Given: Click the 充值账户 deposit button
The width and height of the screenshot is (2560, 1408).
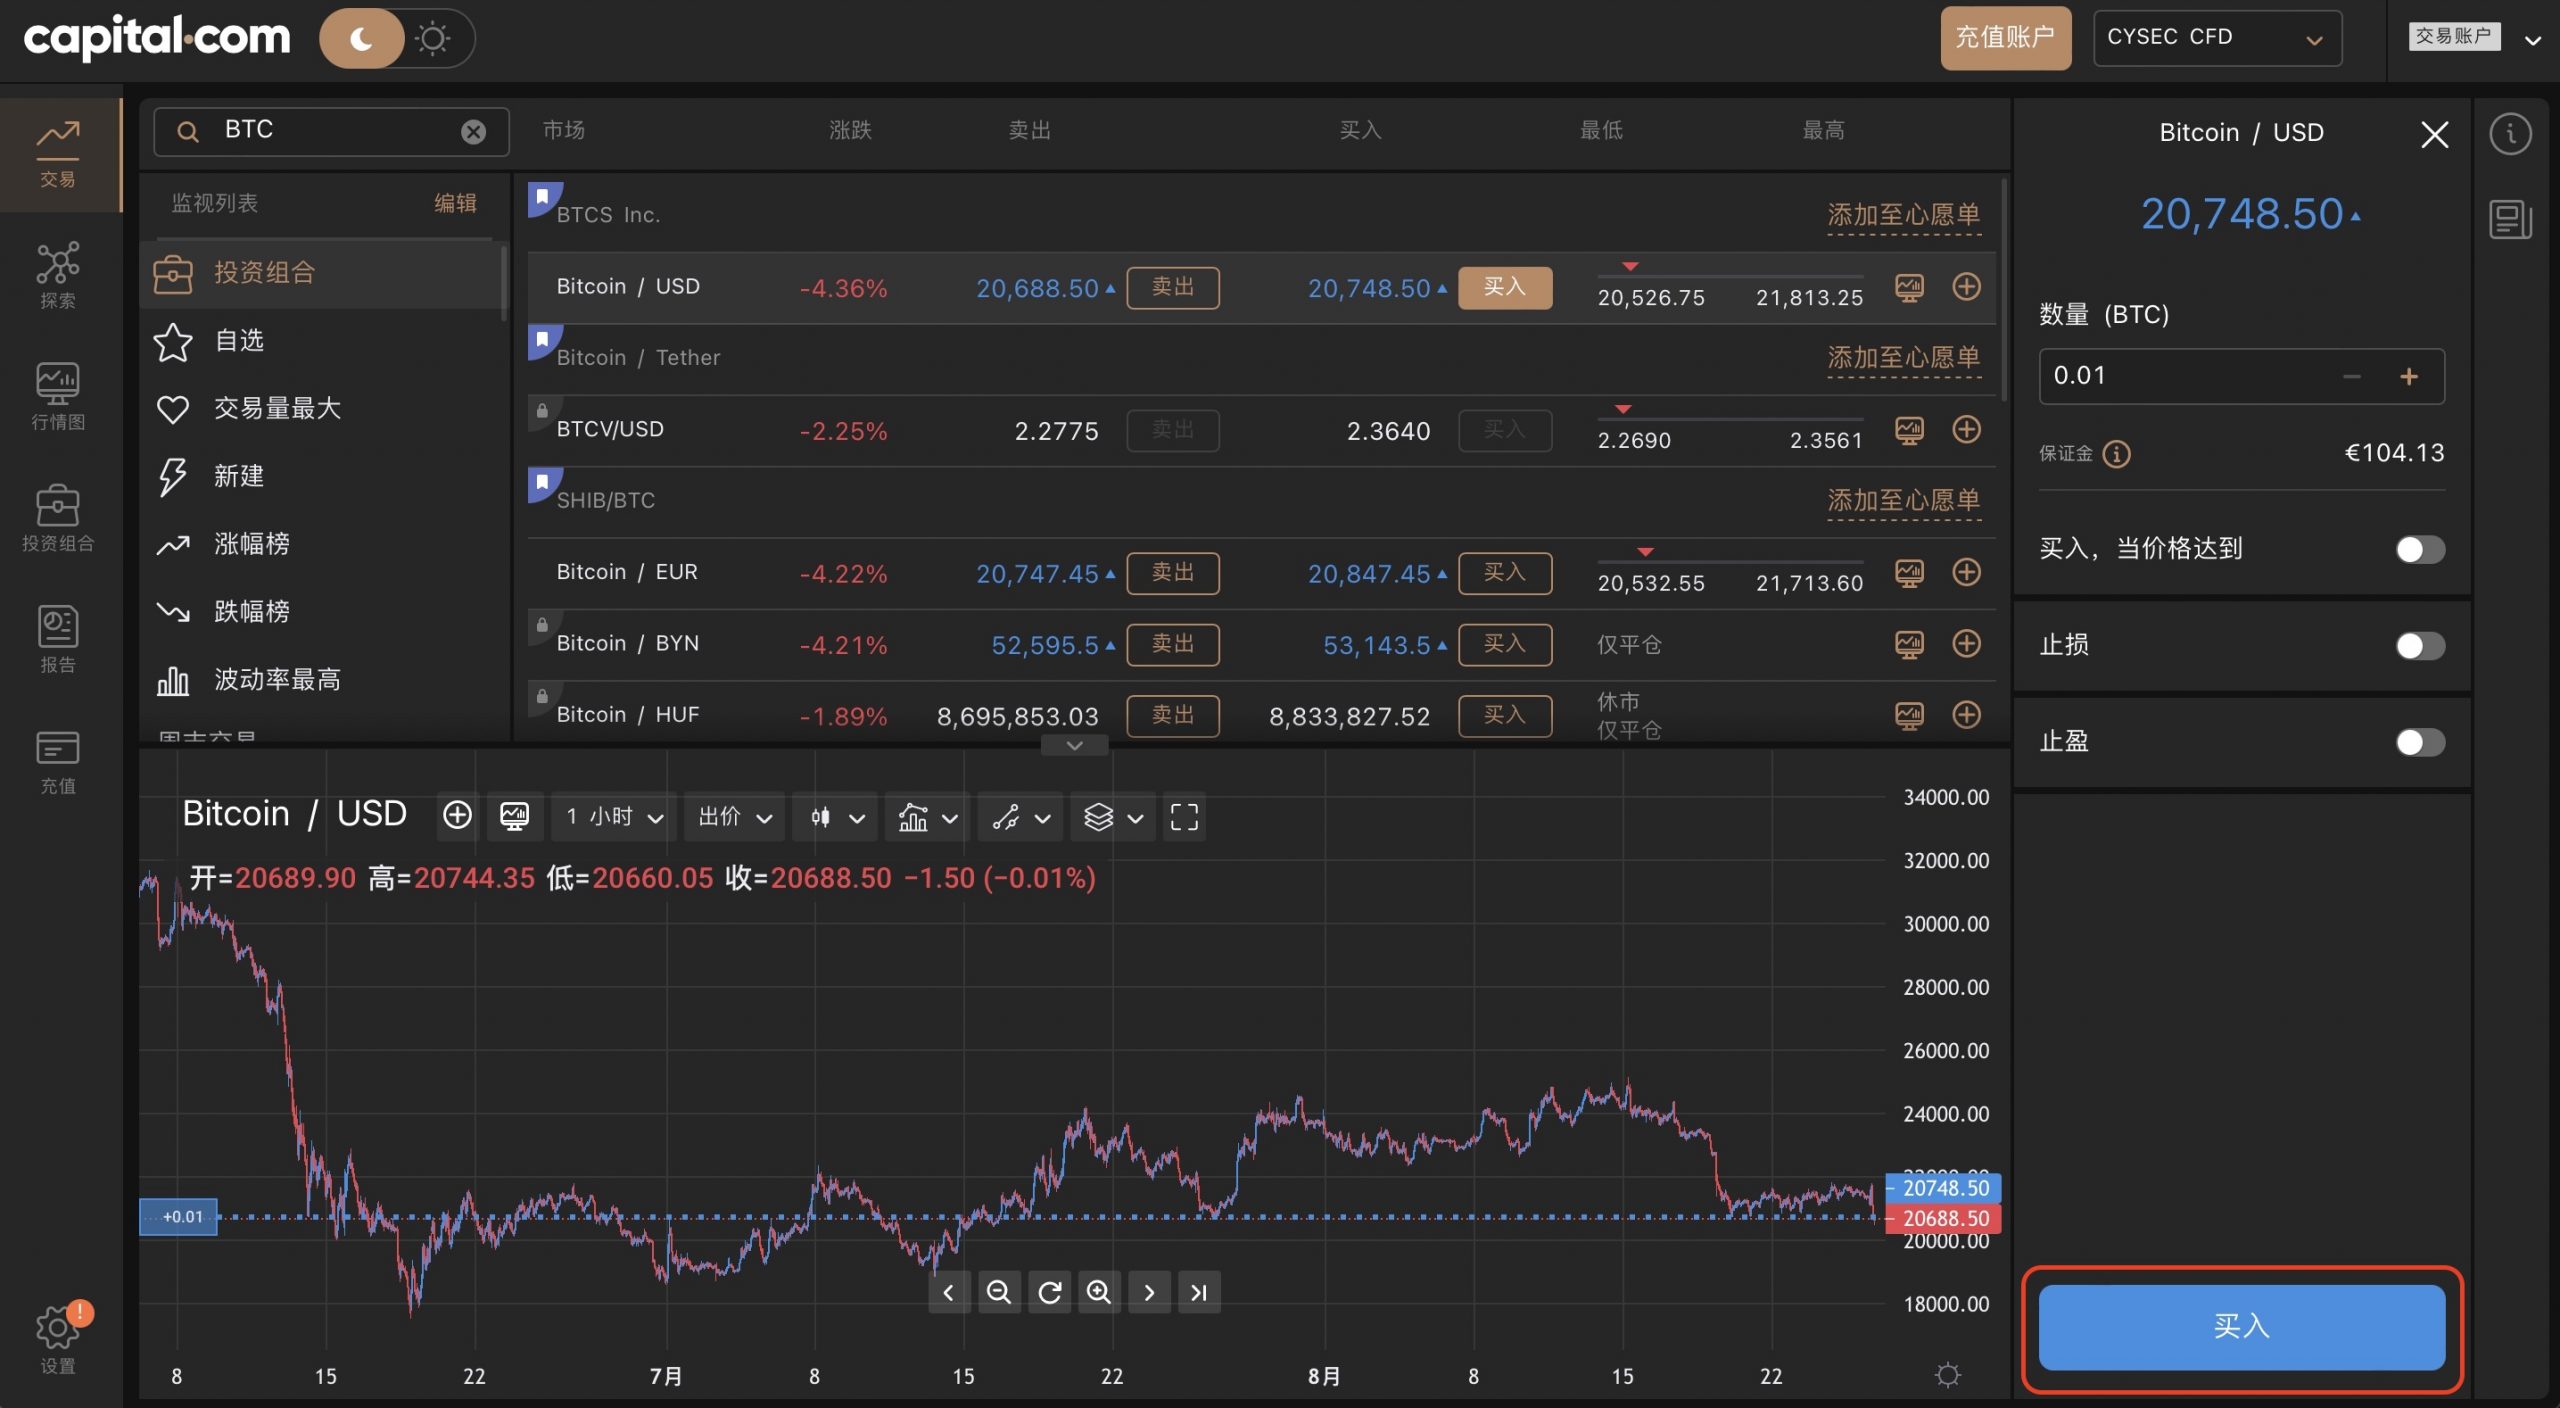Looking at the screenshot, I should (2005, 38).
